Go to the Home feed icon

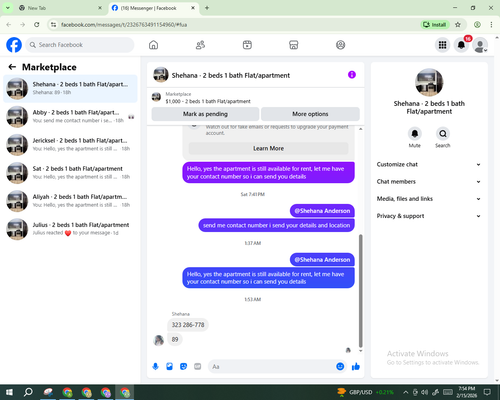pyautogui.click(x=153, y=45)
